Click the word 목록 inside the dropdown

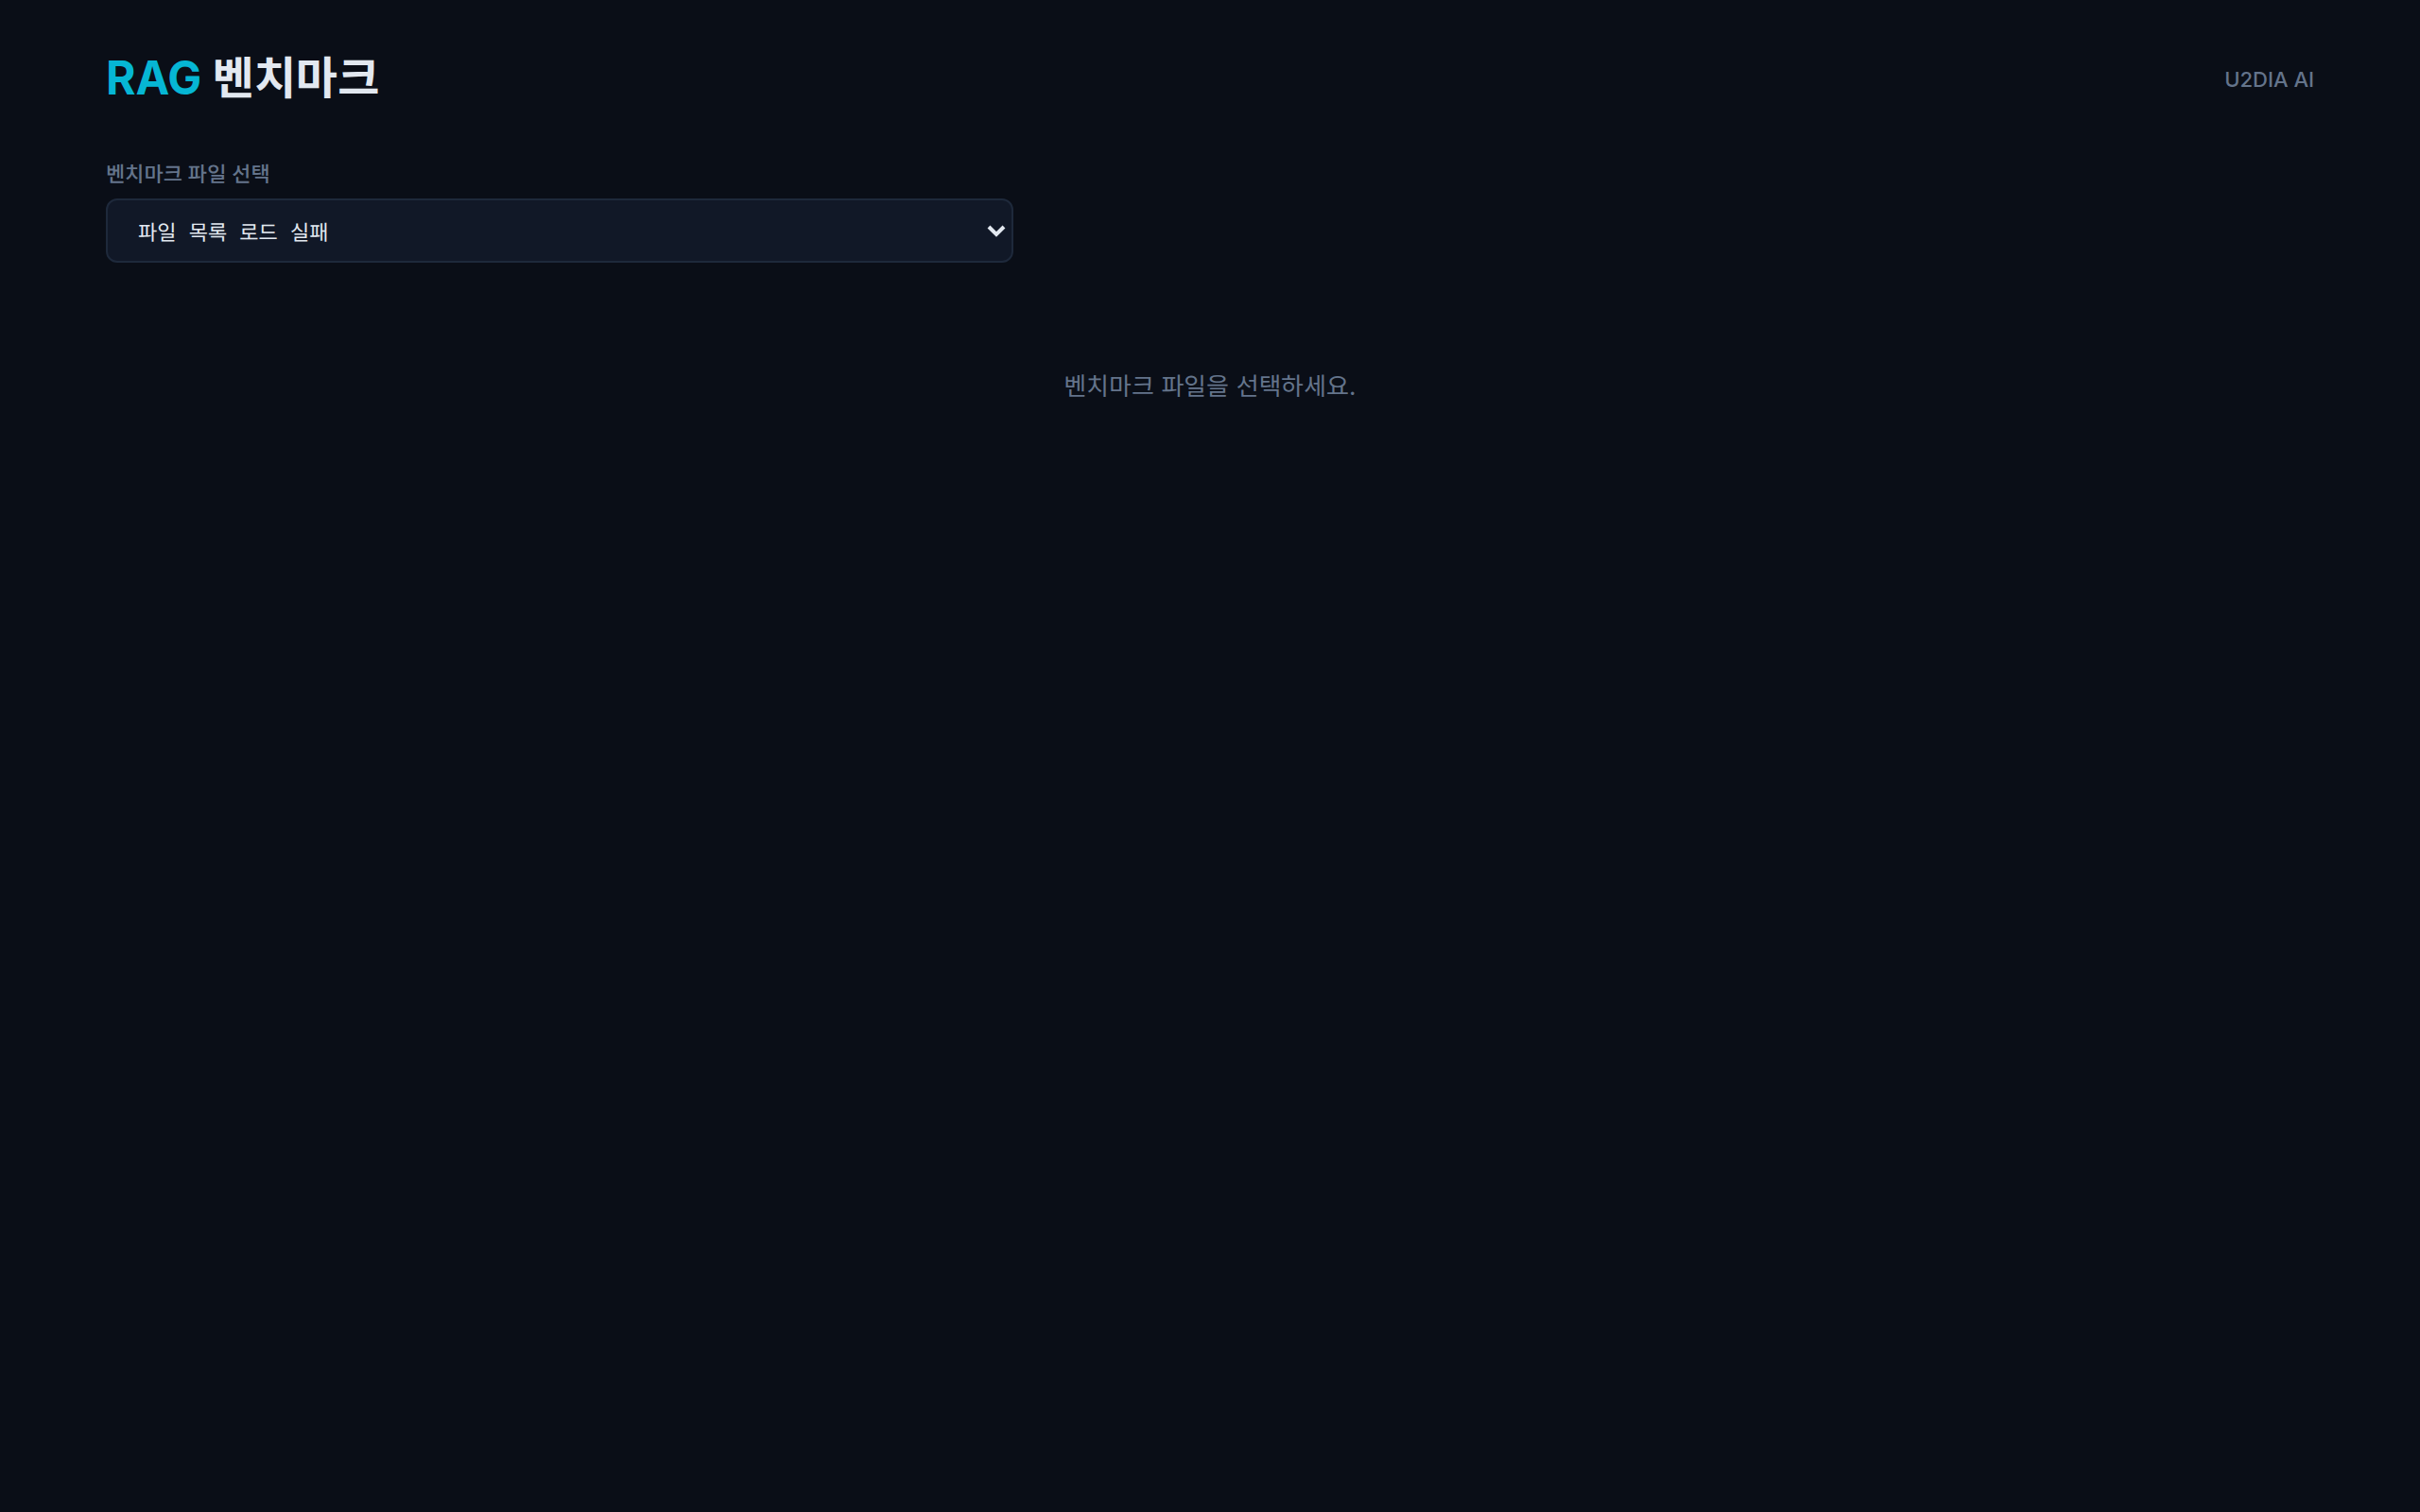[x=208, y=232]
